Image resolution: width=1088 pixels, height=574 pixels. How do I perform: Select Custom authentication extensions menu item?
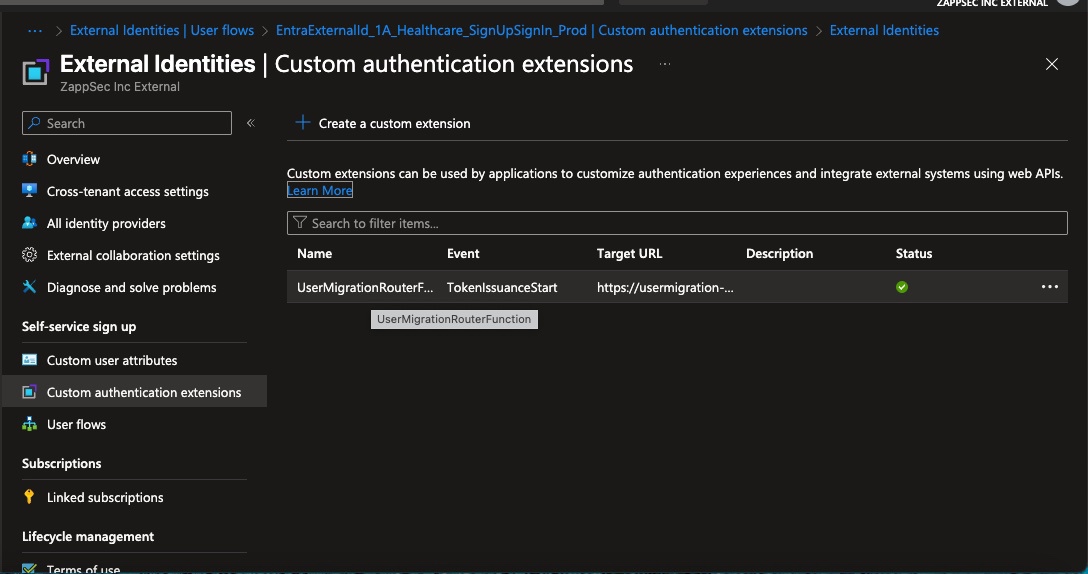coord(144,391)
